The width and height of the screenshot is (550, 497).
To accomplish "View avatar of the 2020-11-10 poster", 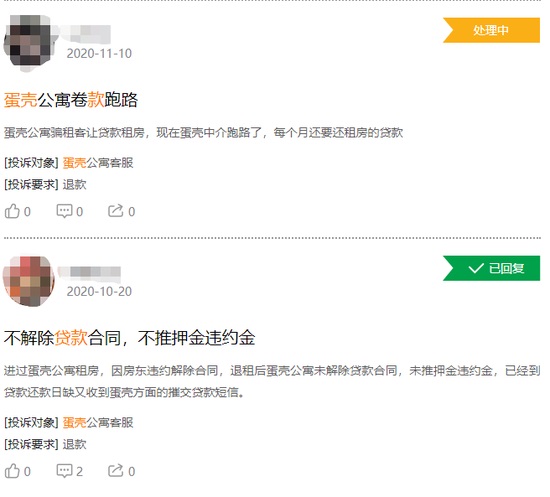I will pos(29,43).
